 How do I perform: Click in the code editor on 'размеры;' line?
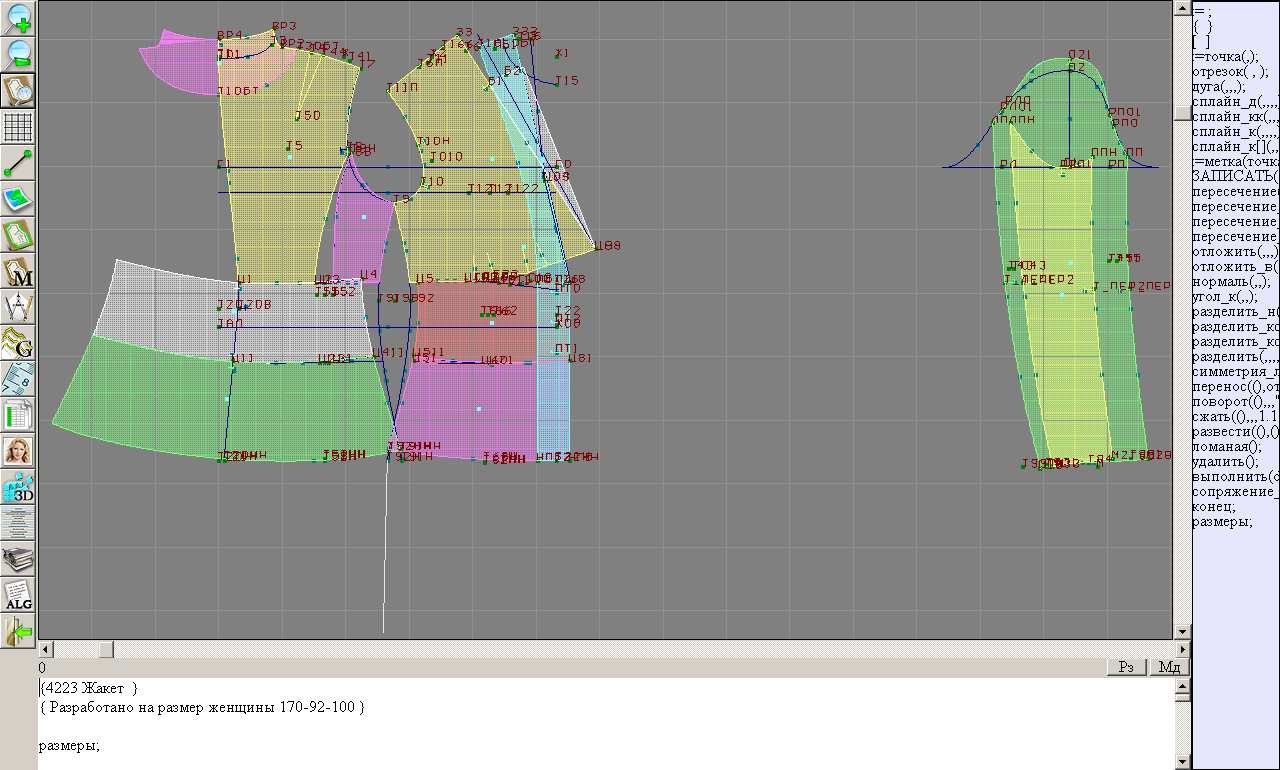[x=69, y=745]
